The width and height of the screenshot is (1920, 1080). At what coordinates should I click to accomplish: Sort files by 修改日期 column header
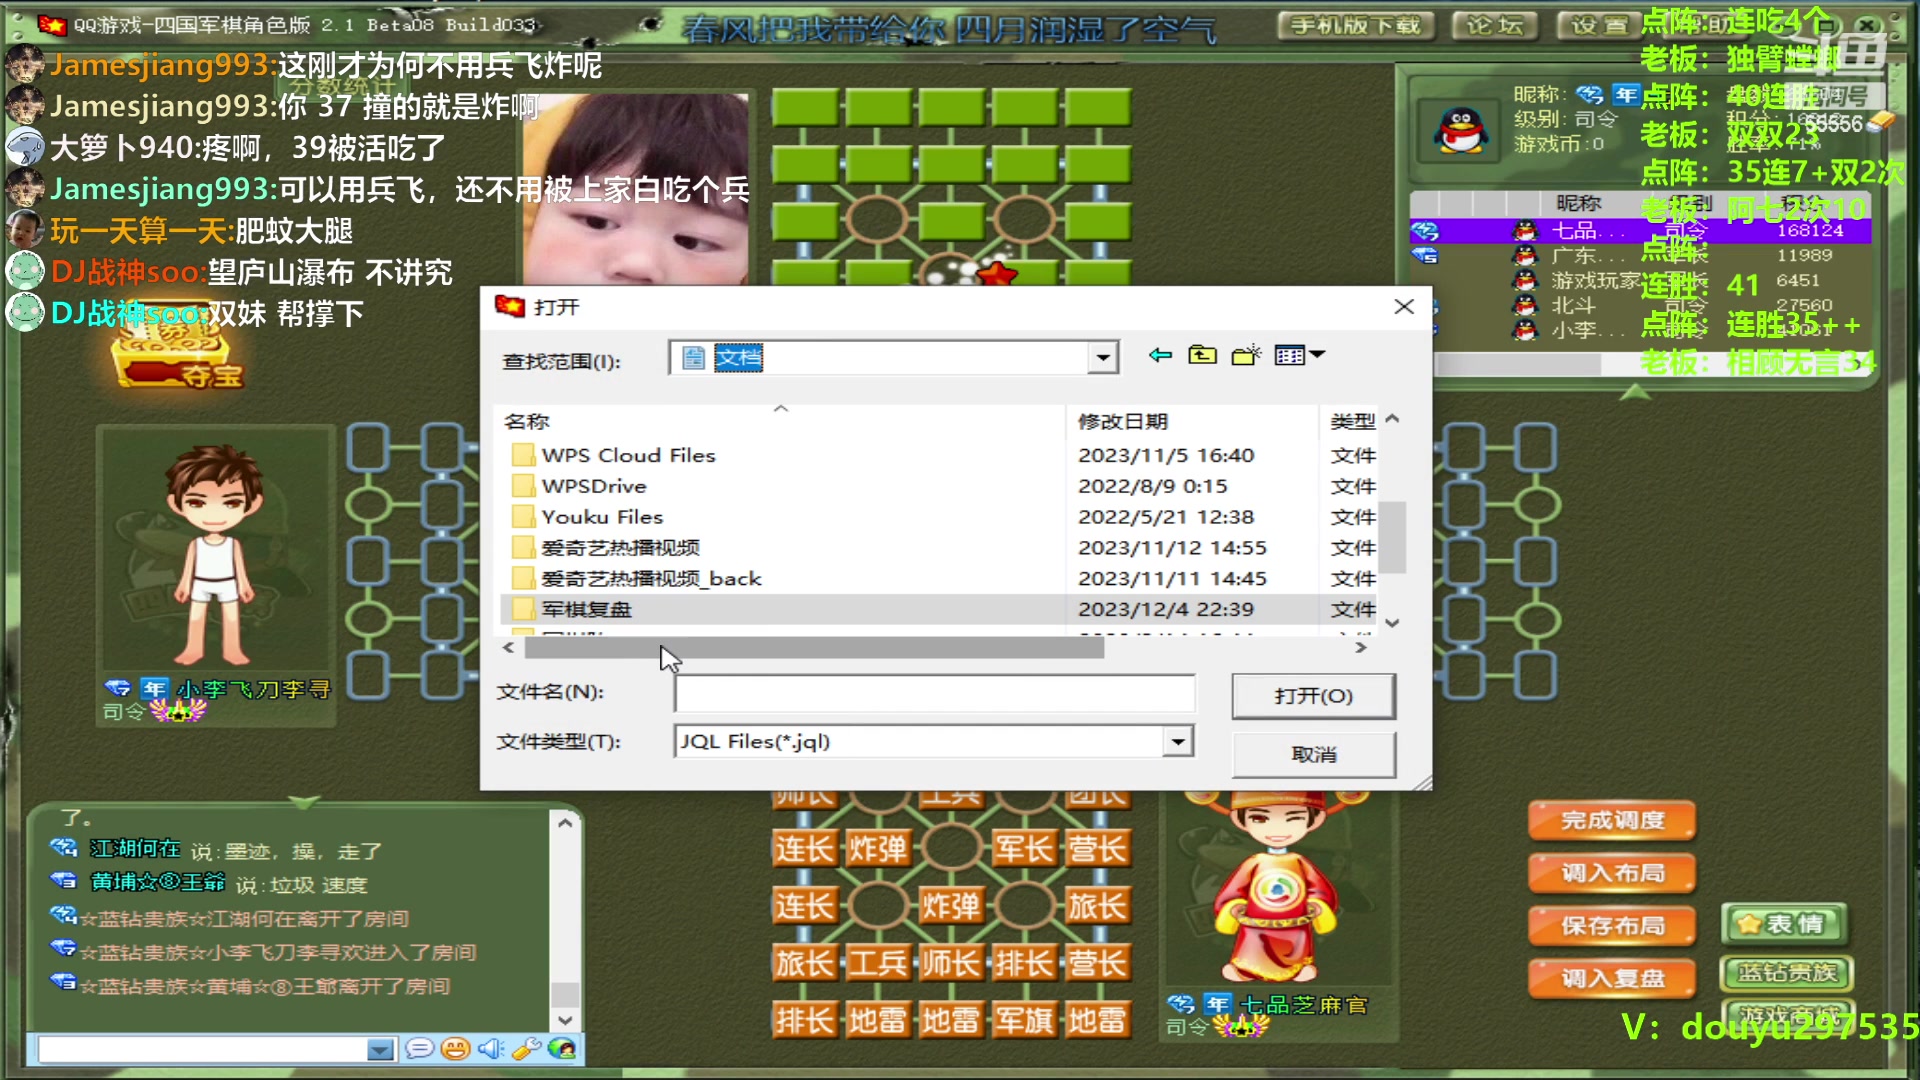click(x=1122, y=421)
